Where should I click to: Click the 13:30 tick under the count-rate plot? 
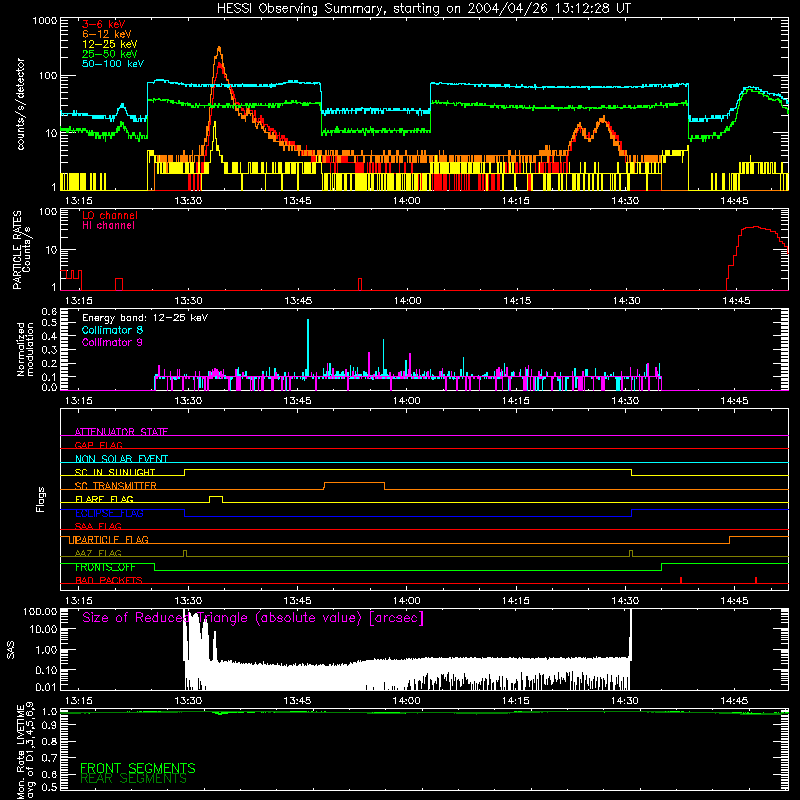188,201
